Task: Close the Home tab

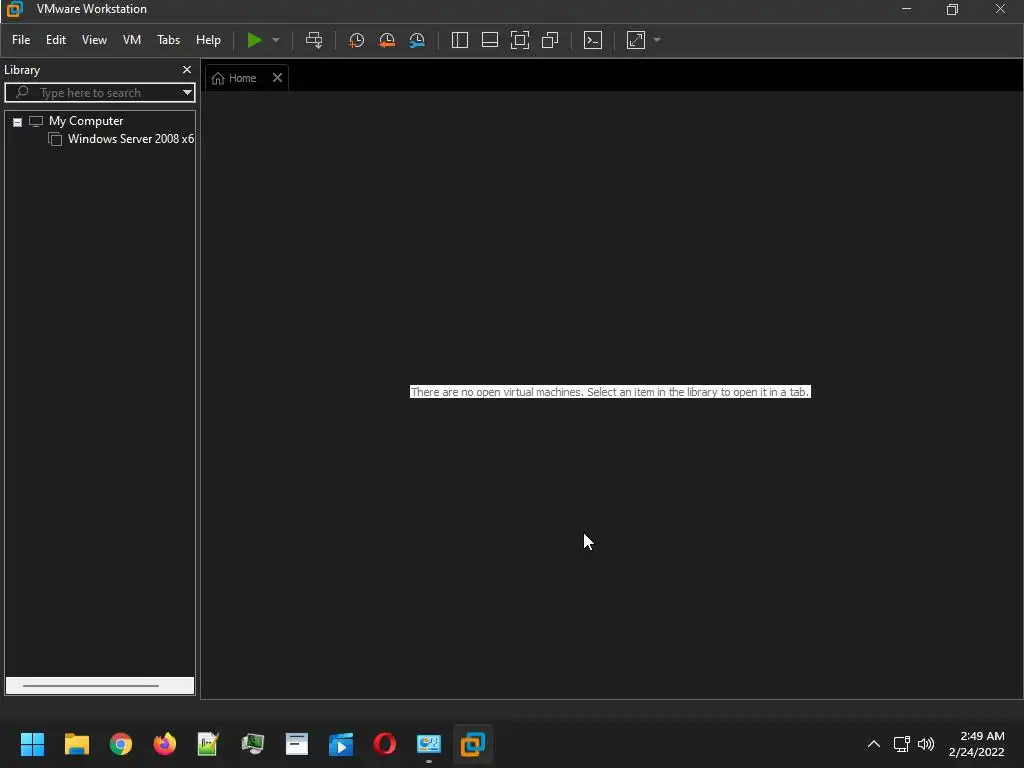Action: click(x=278, y=78)
